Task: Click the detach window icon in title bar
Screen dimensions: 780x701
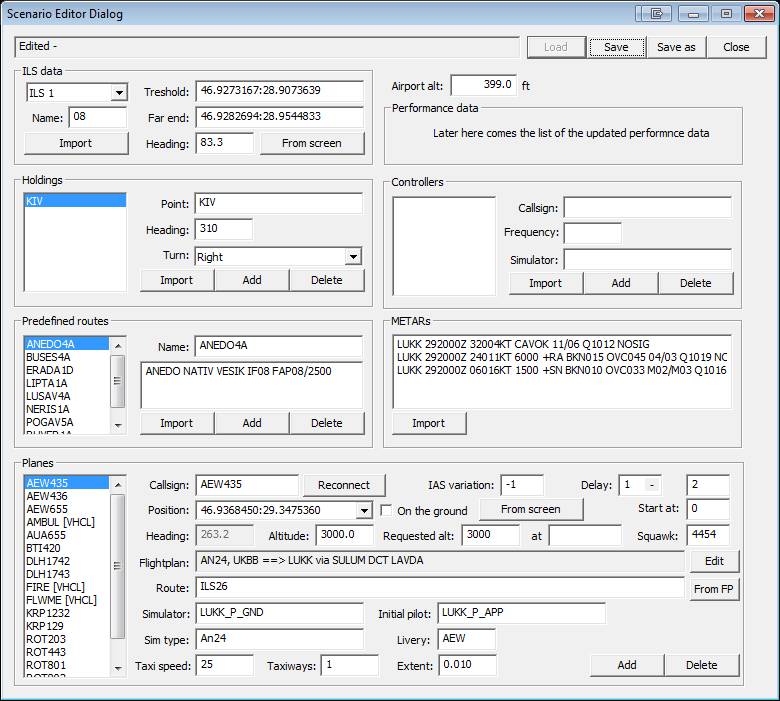Action: 657,14
